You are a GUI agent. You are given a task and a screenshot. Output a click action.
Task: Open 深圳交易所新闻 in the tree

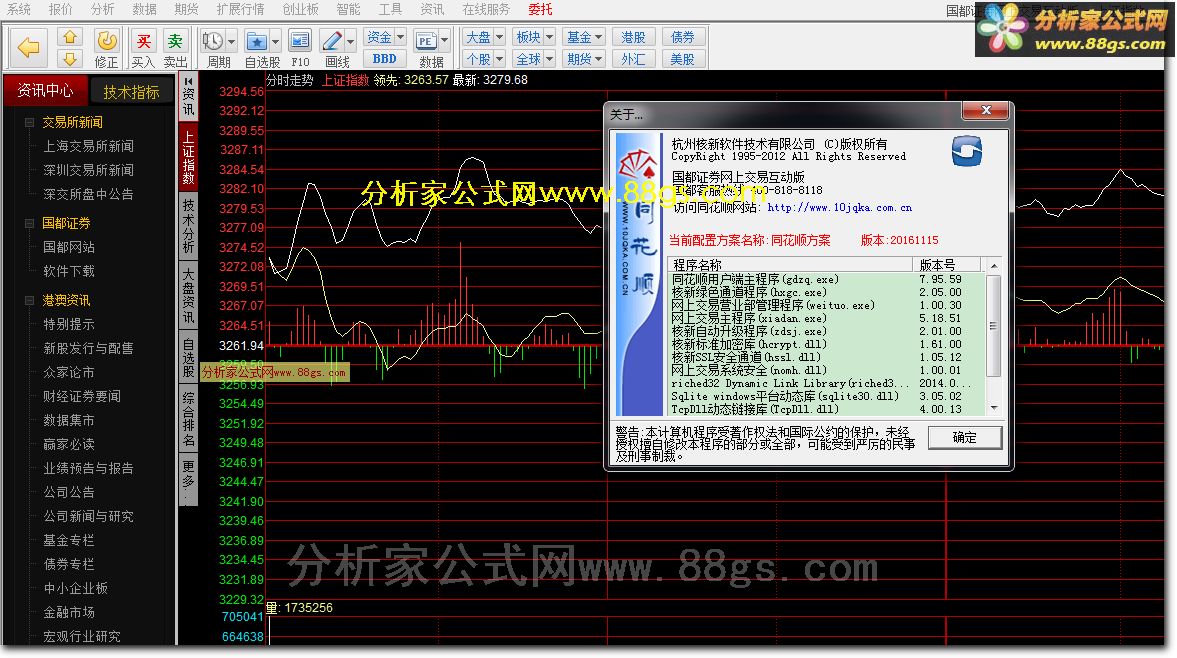[x=89, y=170]
